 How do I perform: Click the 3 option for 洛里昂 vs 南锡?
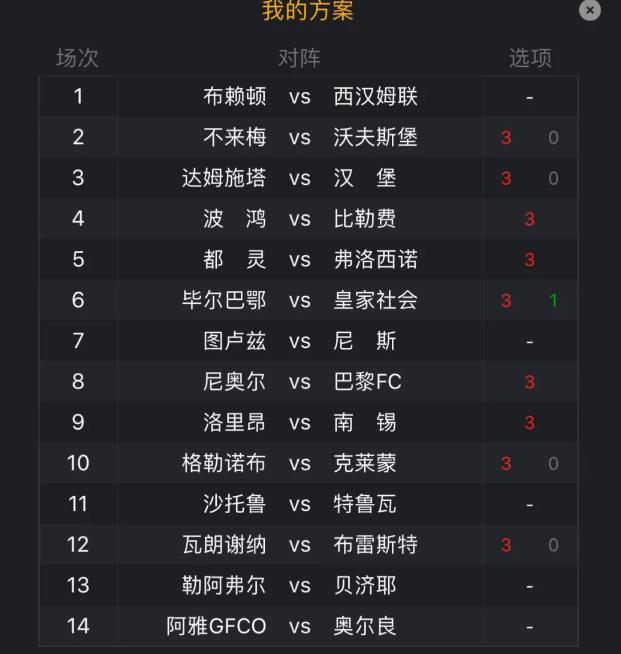point(529,423)
